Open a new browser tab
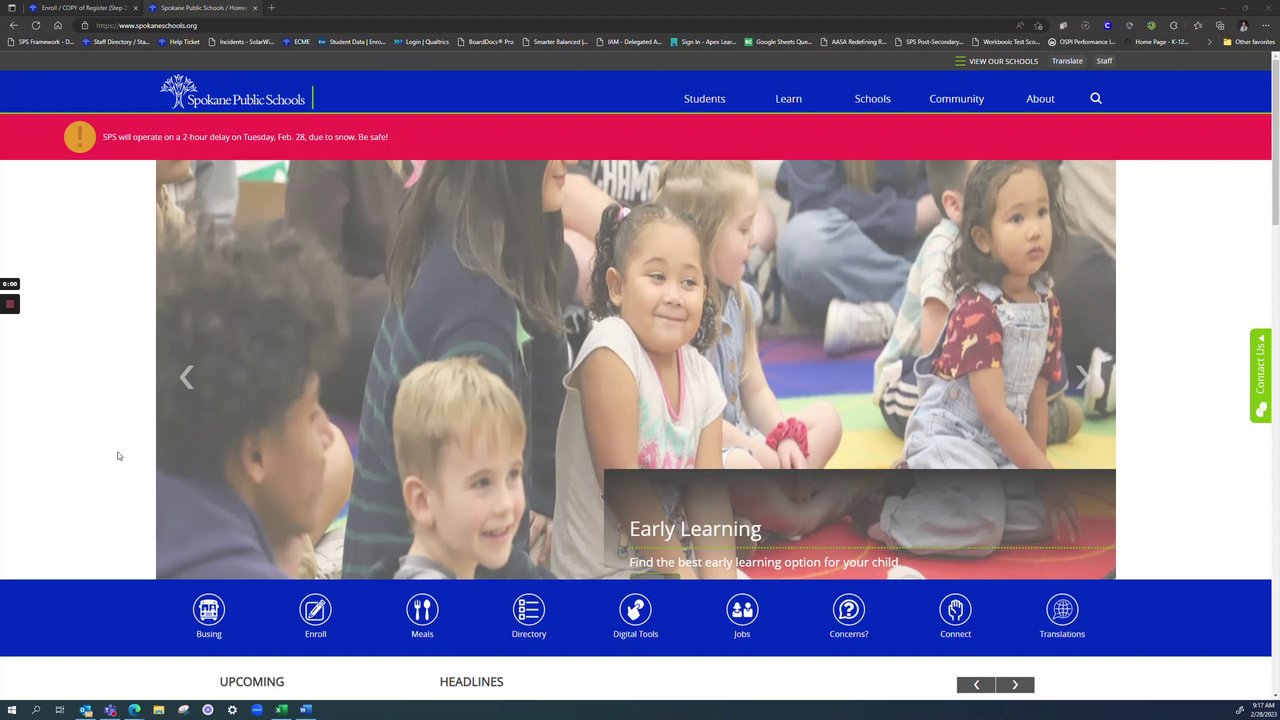 [x=271, y=8]
